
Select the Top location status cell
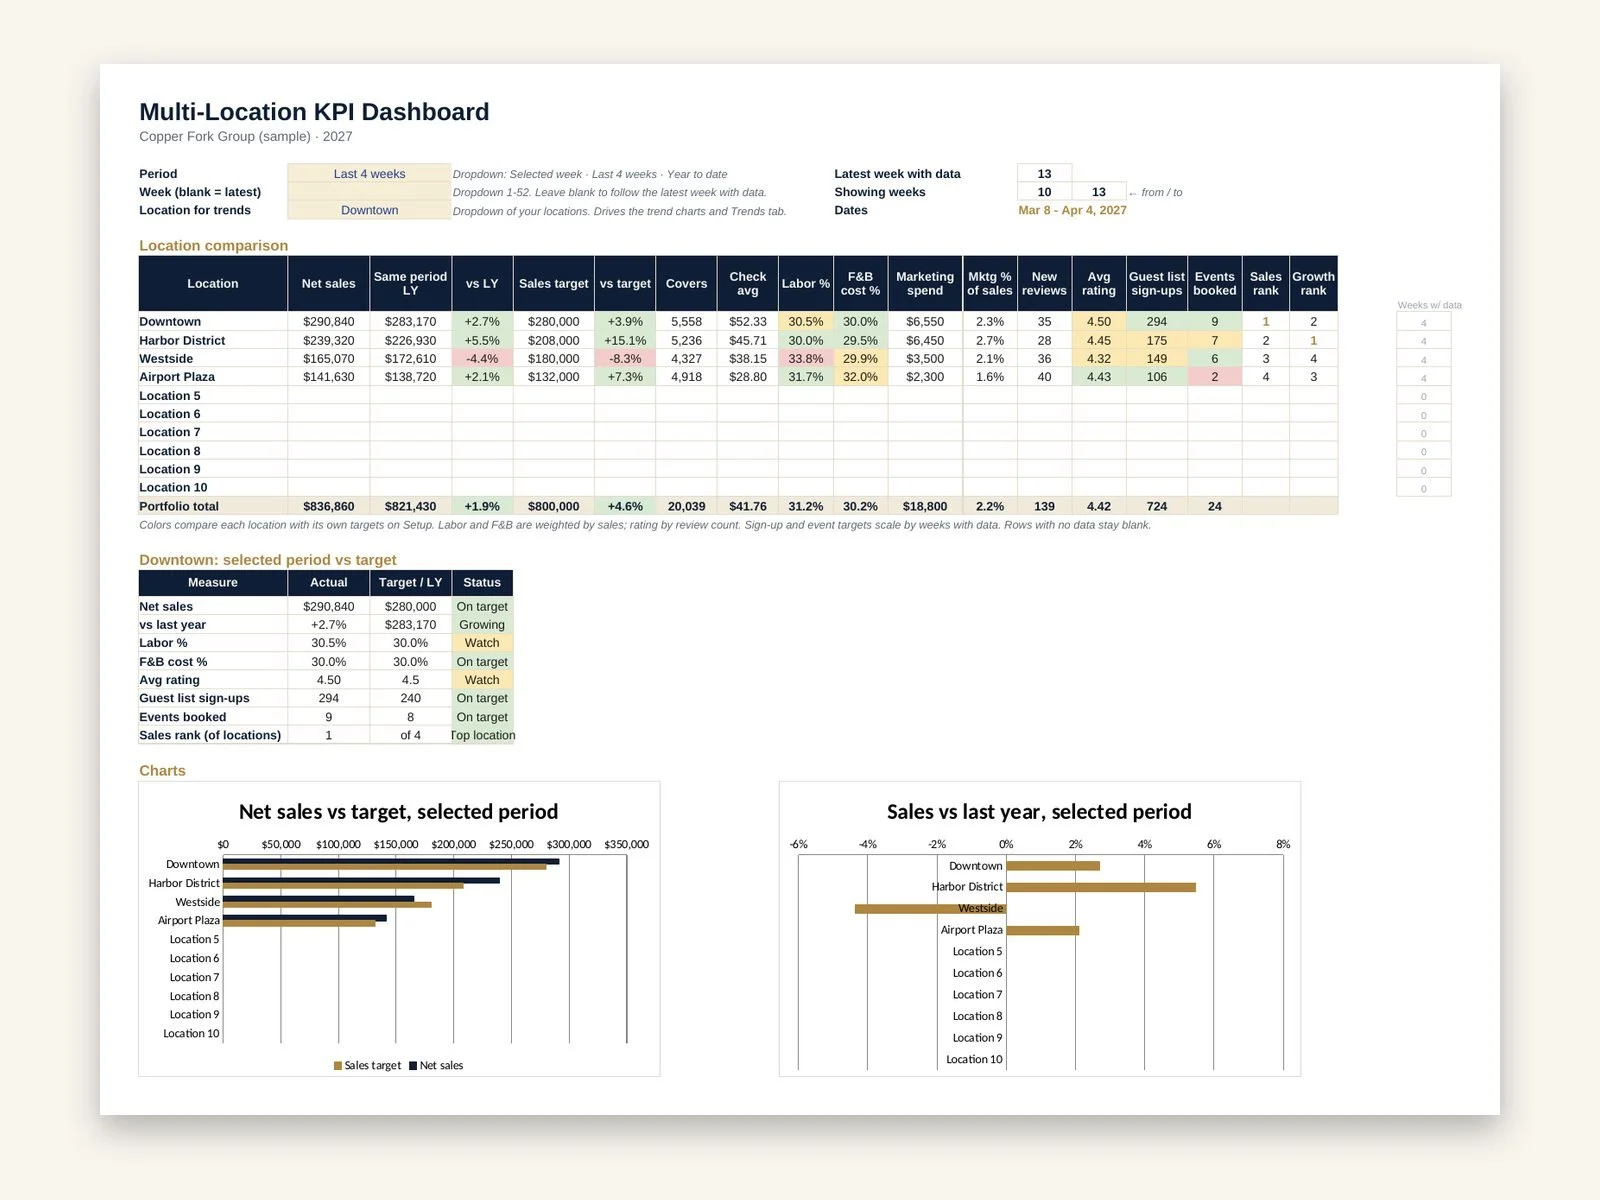pos(482,735)
